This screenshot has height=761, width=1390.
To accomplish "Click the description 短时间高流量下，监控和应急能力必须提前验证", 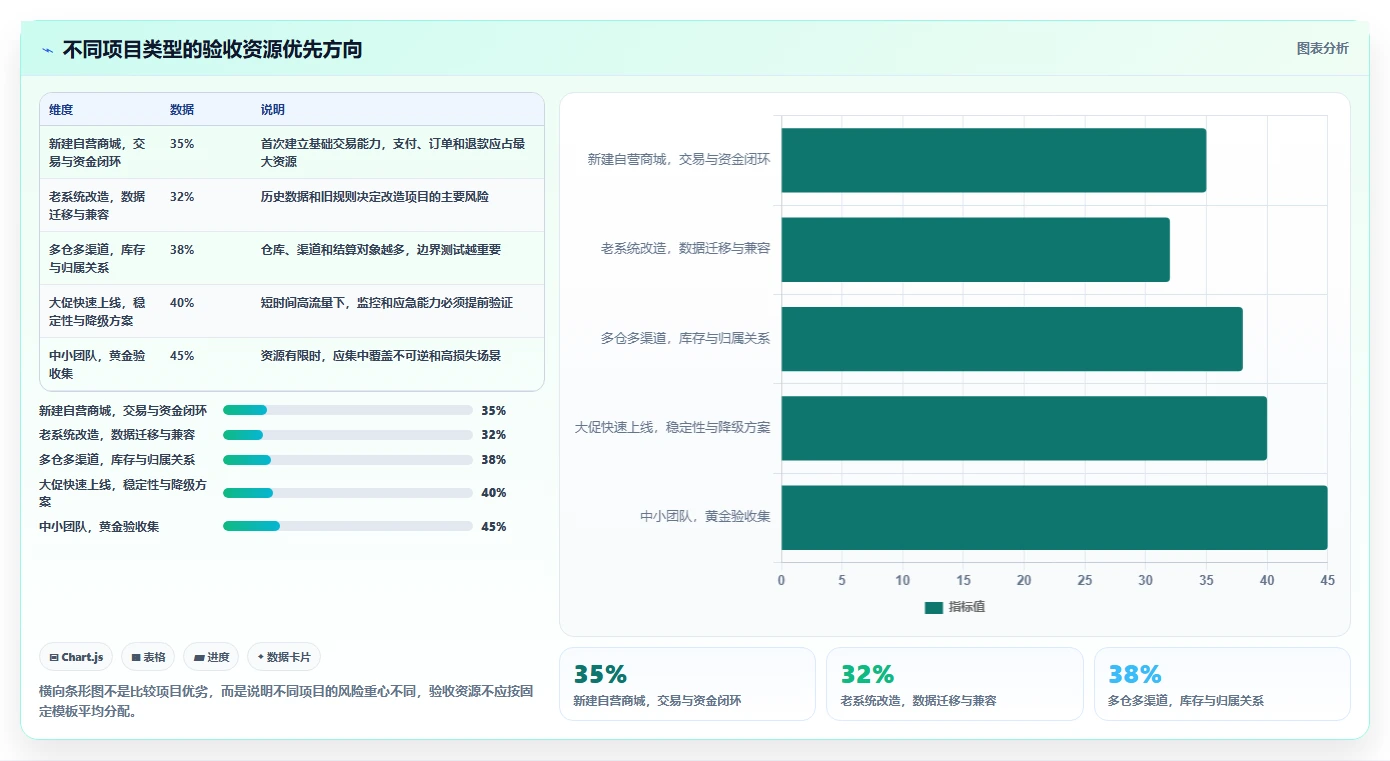I will point(387,303).
